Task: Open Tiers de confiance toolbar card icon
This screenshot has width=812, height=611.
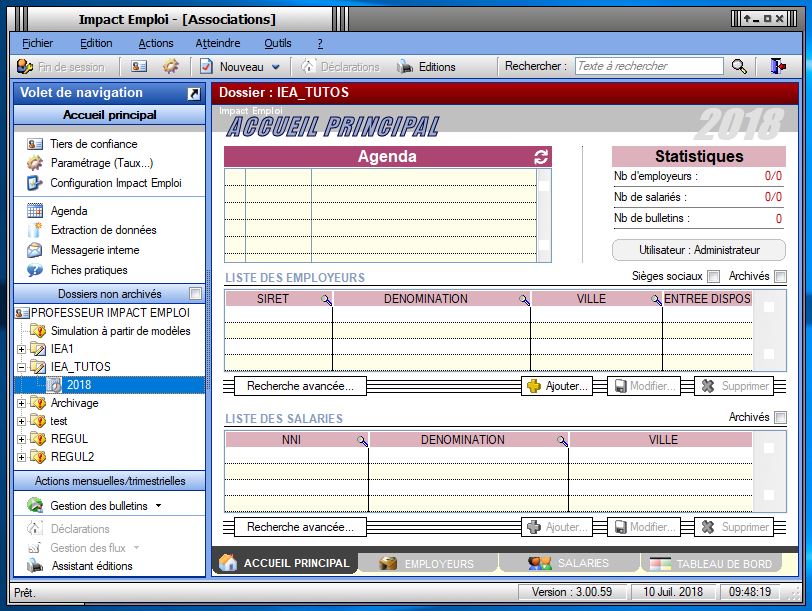Action: (139, 66)
